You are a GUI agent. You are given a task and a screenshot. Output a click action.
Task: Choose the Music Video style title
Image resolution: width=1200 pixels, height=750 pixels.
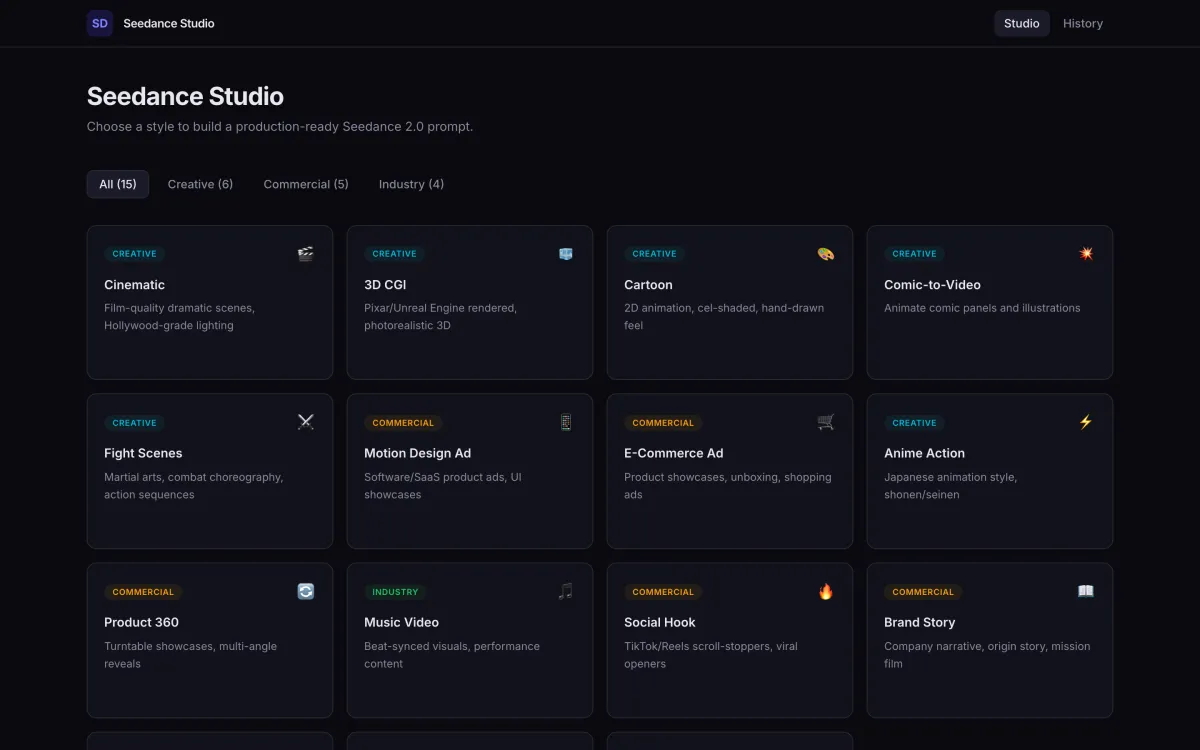coord(401,622)
